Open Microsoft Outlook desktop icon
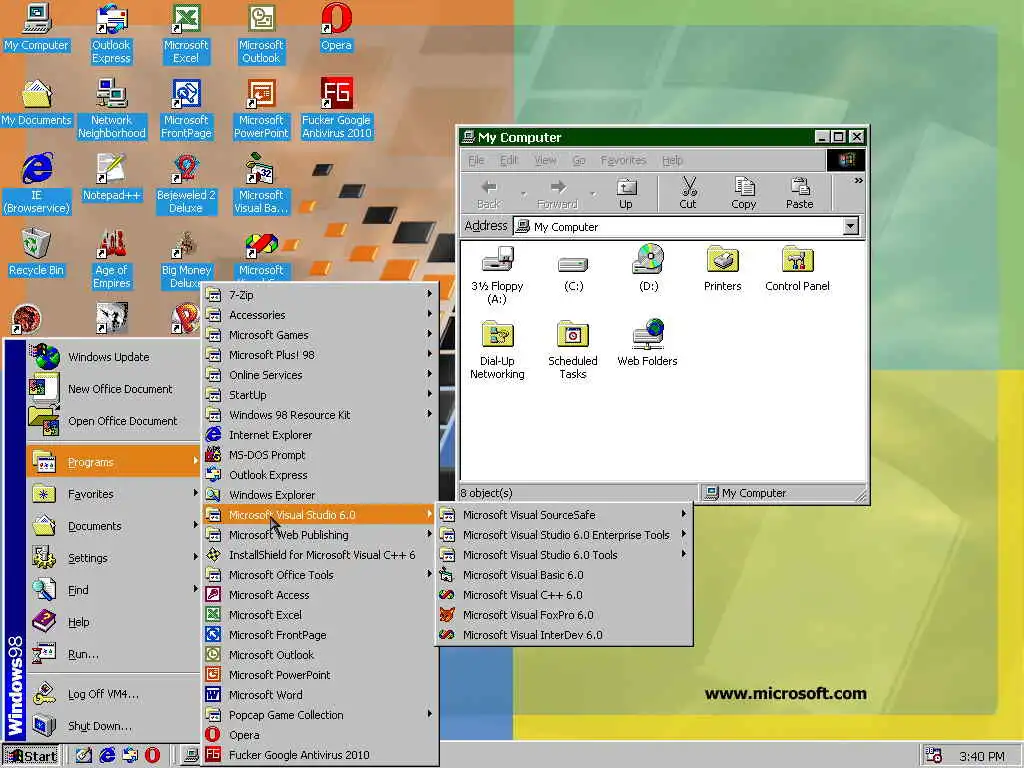1024x768 pixels. [261, 34]
